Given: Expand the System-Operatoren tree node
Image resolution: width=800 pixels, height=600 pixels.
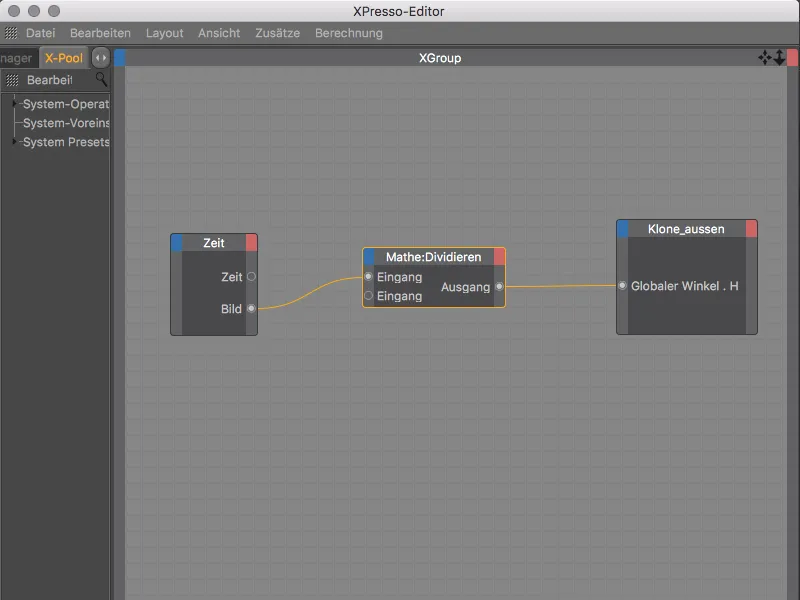Looking at the screenshot, I should click(14, 104).
